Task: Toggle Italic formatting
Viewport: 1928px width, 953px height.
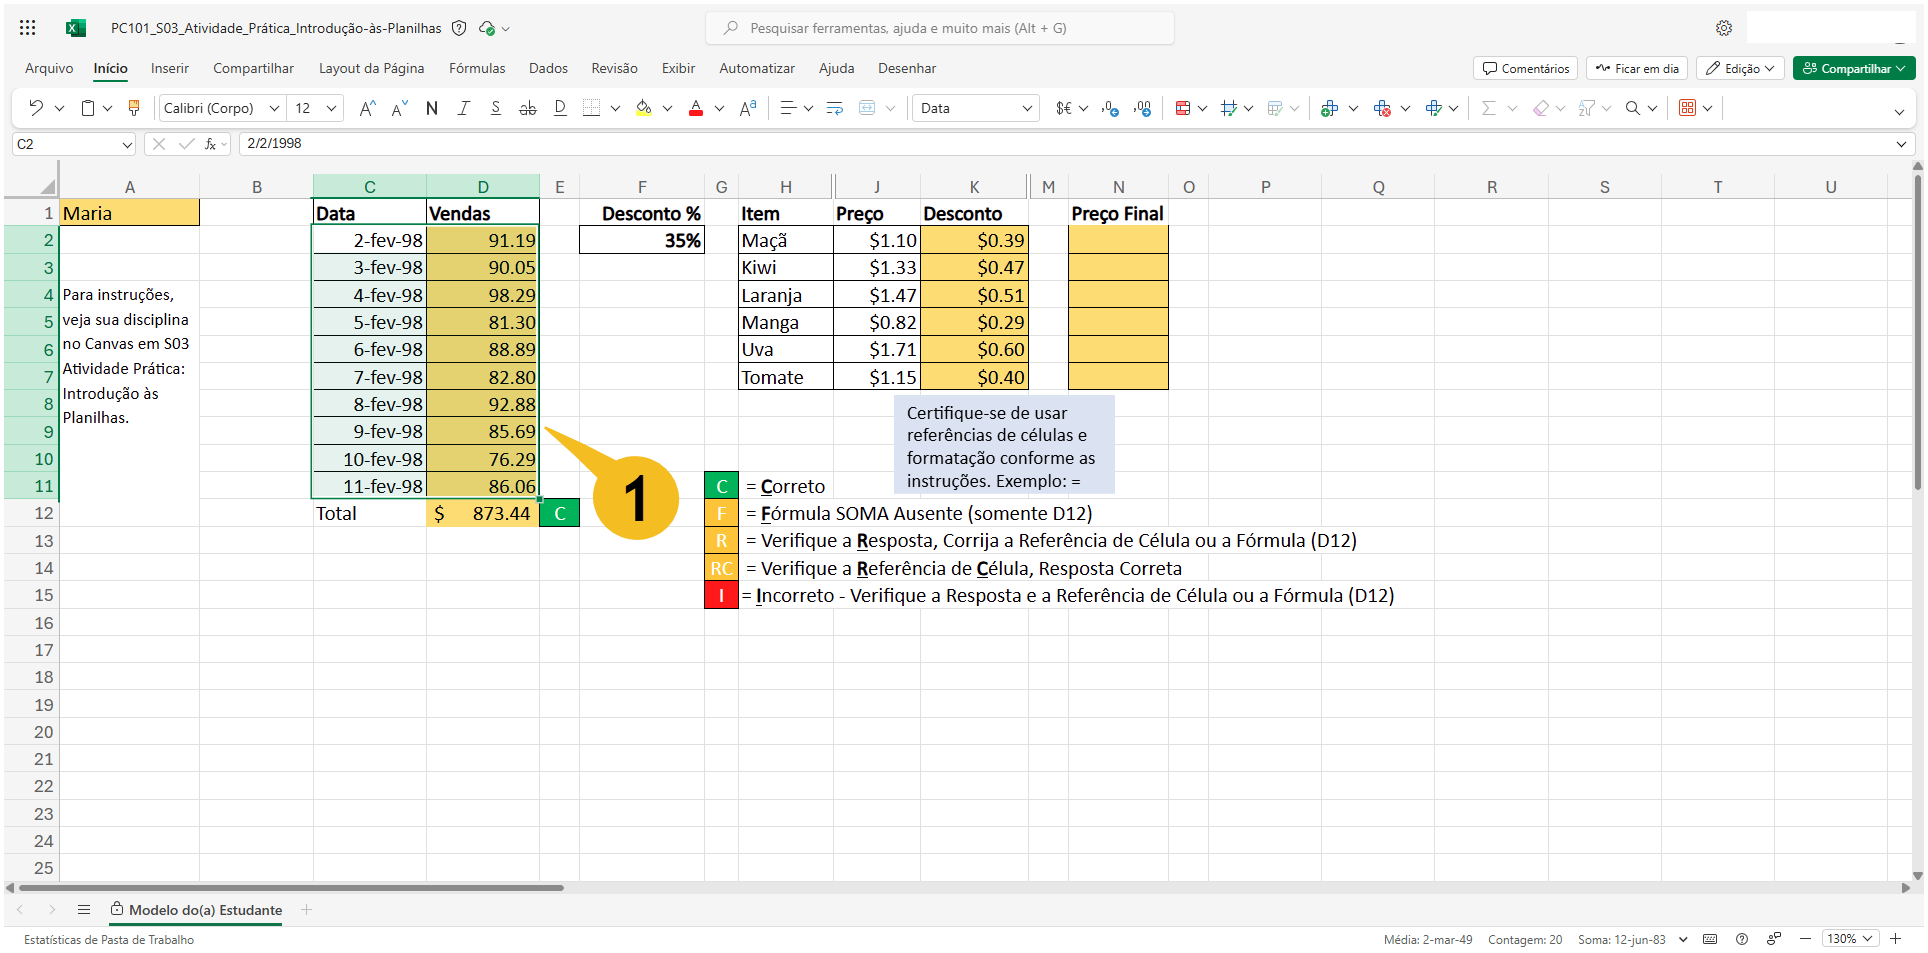Action: pos(463,108)
